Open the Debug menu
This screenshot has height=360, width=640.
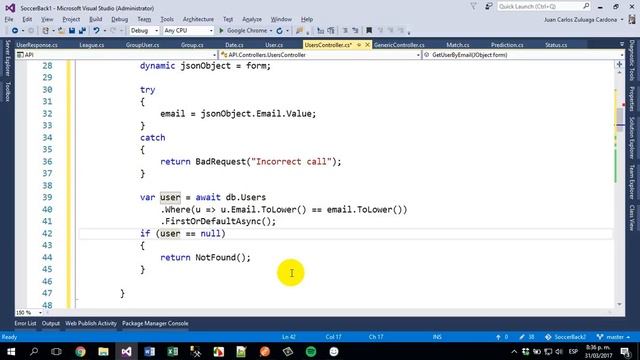pos(119,19)
